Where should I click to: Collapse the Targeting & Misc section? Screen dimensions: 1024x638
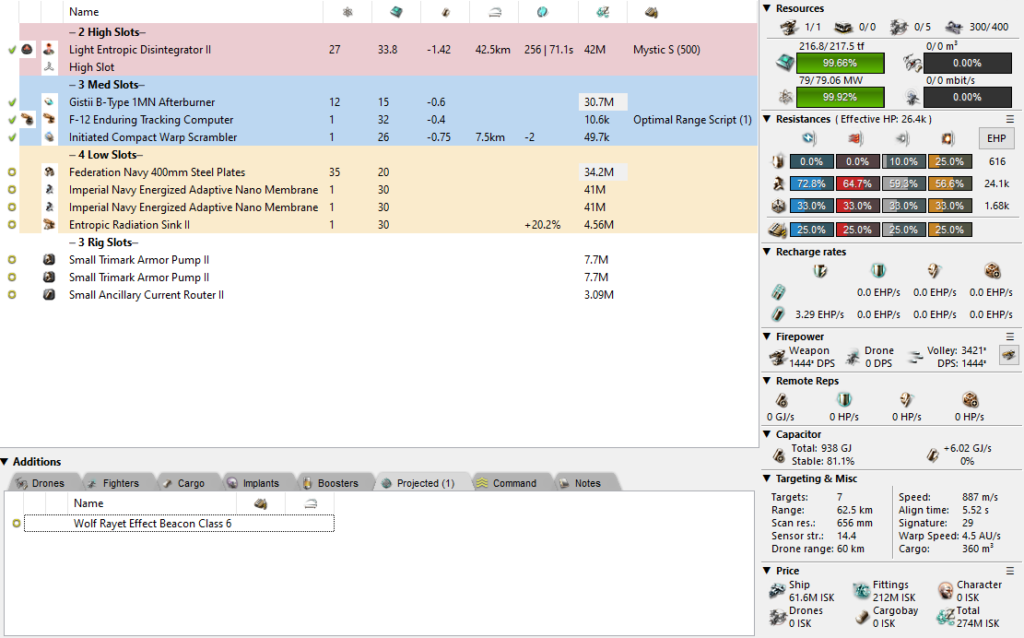coord(767,479)
